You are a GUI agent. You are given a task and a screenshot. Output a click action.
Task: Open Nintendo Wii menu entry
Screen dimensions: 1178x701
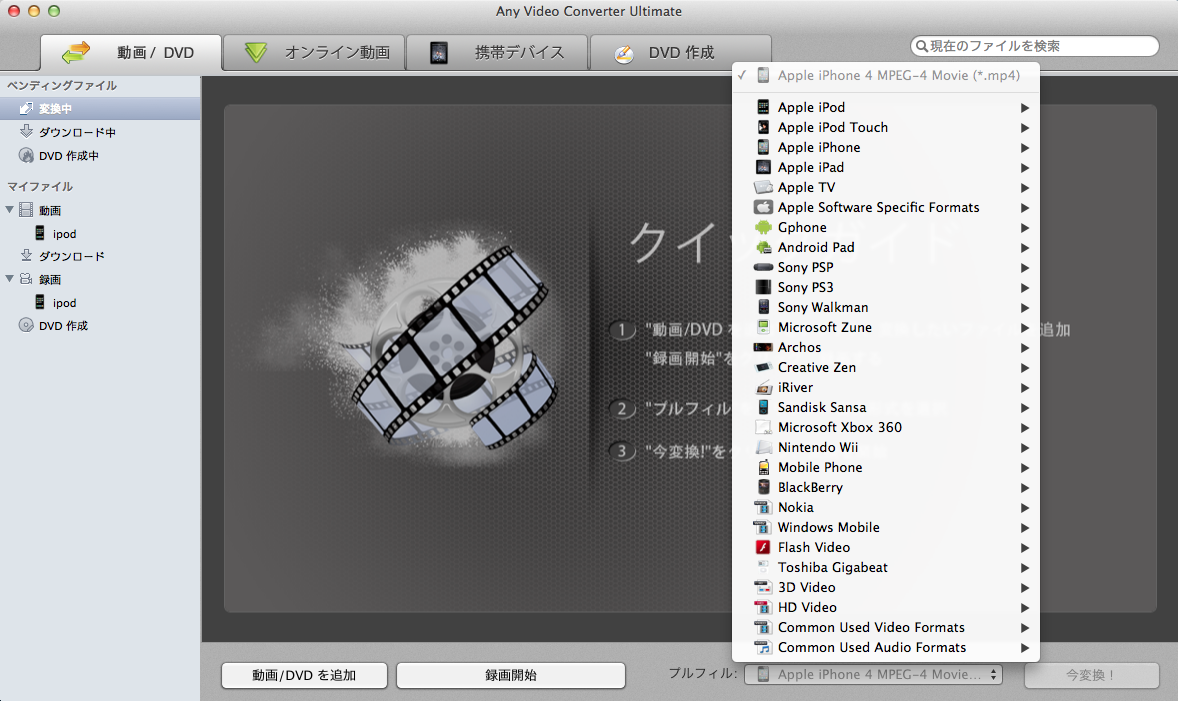(886, 447)
